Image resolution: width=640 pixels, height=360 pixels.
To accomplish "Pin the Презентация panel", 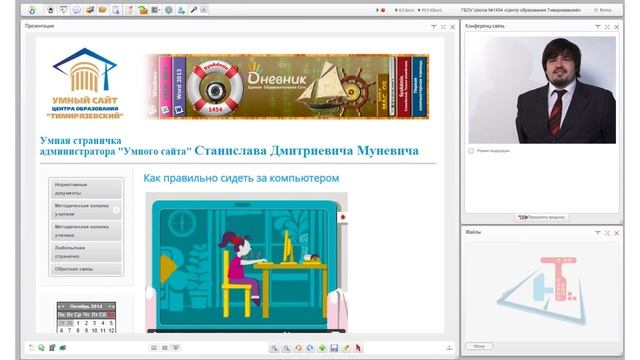I will point(433,27).
